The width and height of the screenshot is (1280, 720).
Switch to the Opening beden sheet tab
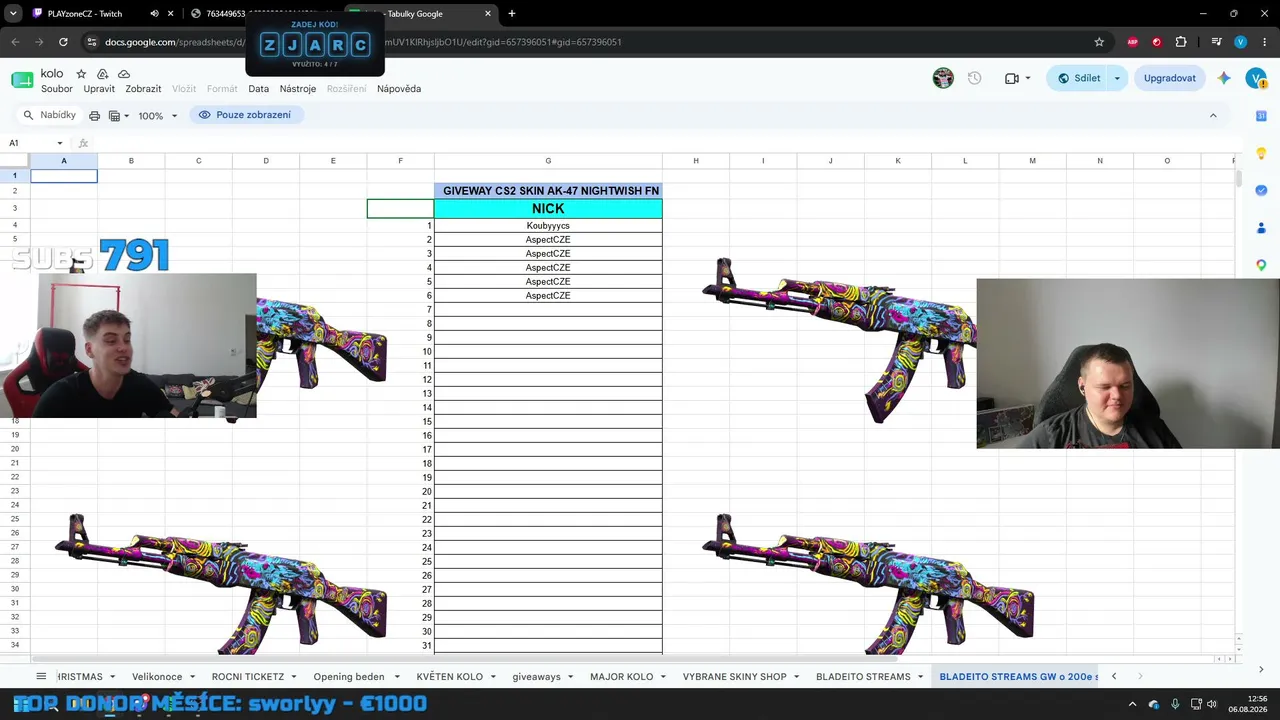coord(349,677)
